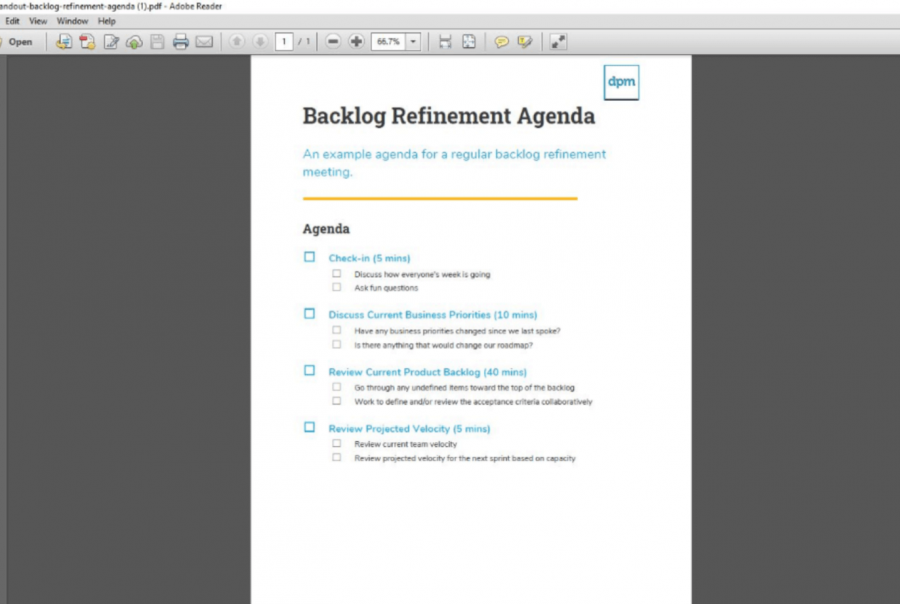Click the convert file online icon
Image resolution: width=900 pixels, height=604 pixels.
pos(64,42)
